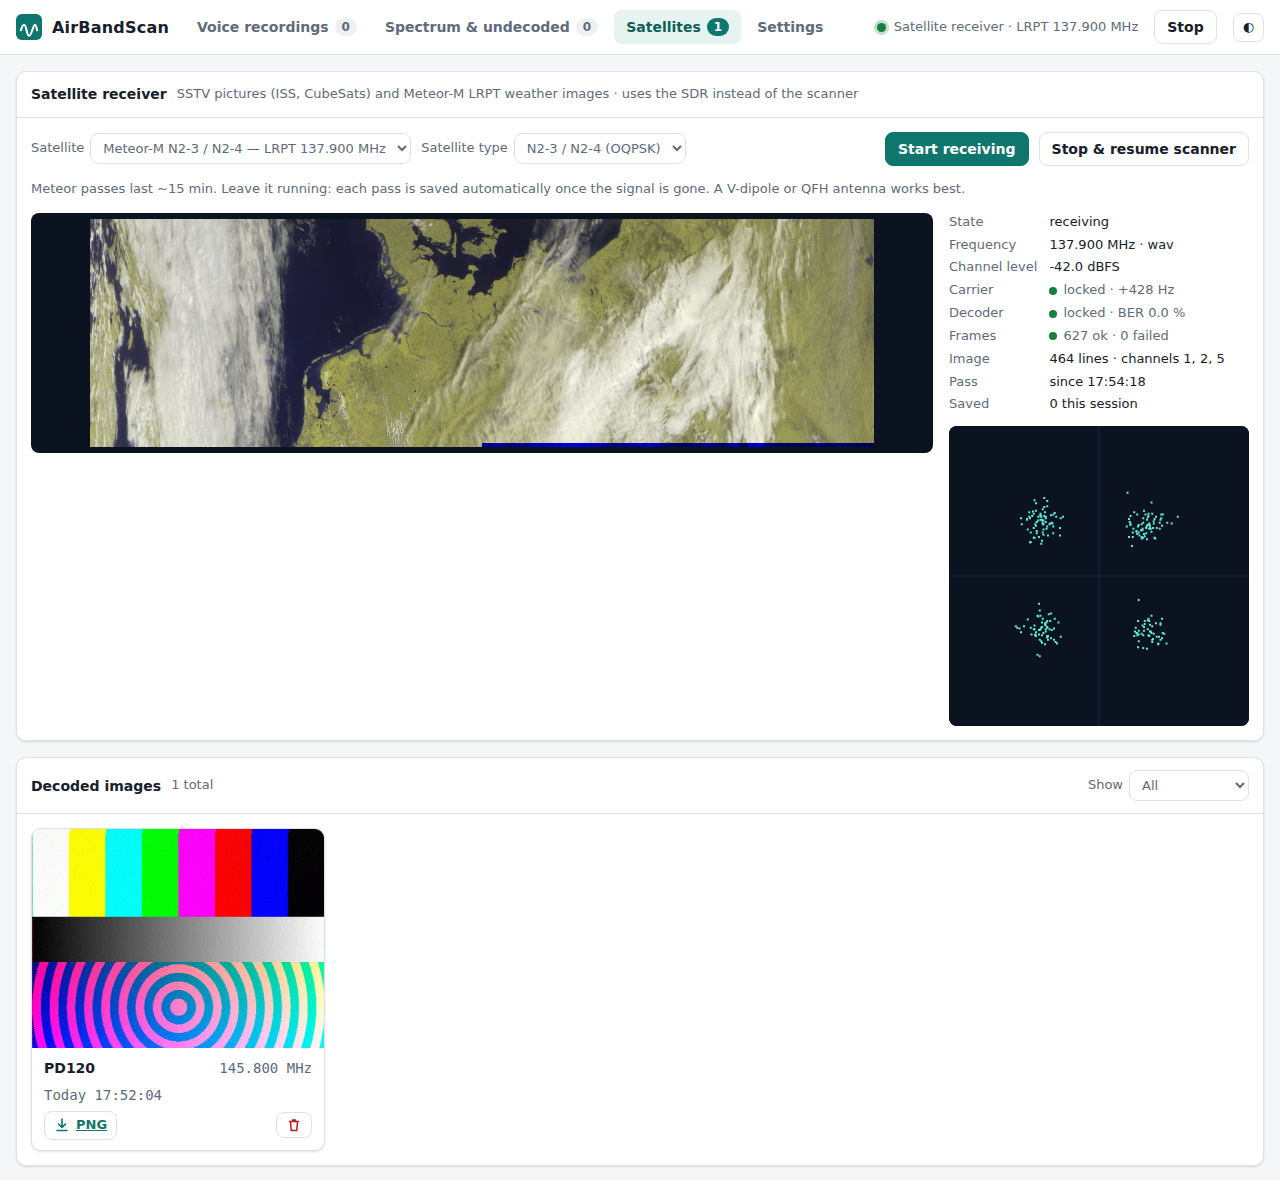The image size is (1280, 1180).
Task: Click the Carrier status 'locked · +428 Hz'
Action: point(1111,290)
